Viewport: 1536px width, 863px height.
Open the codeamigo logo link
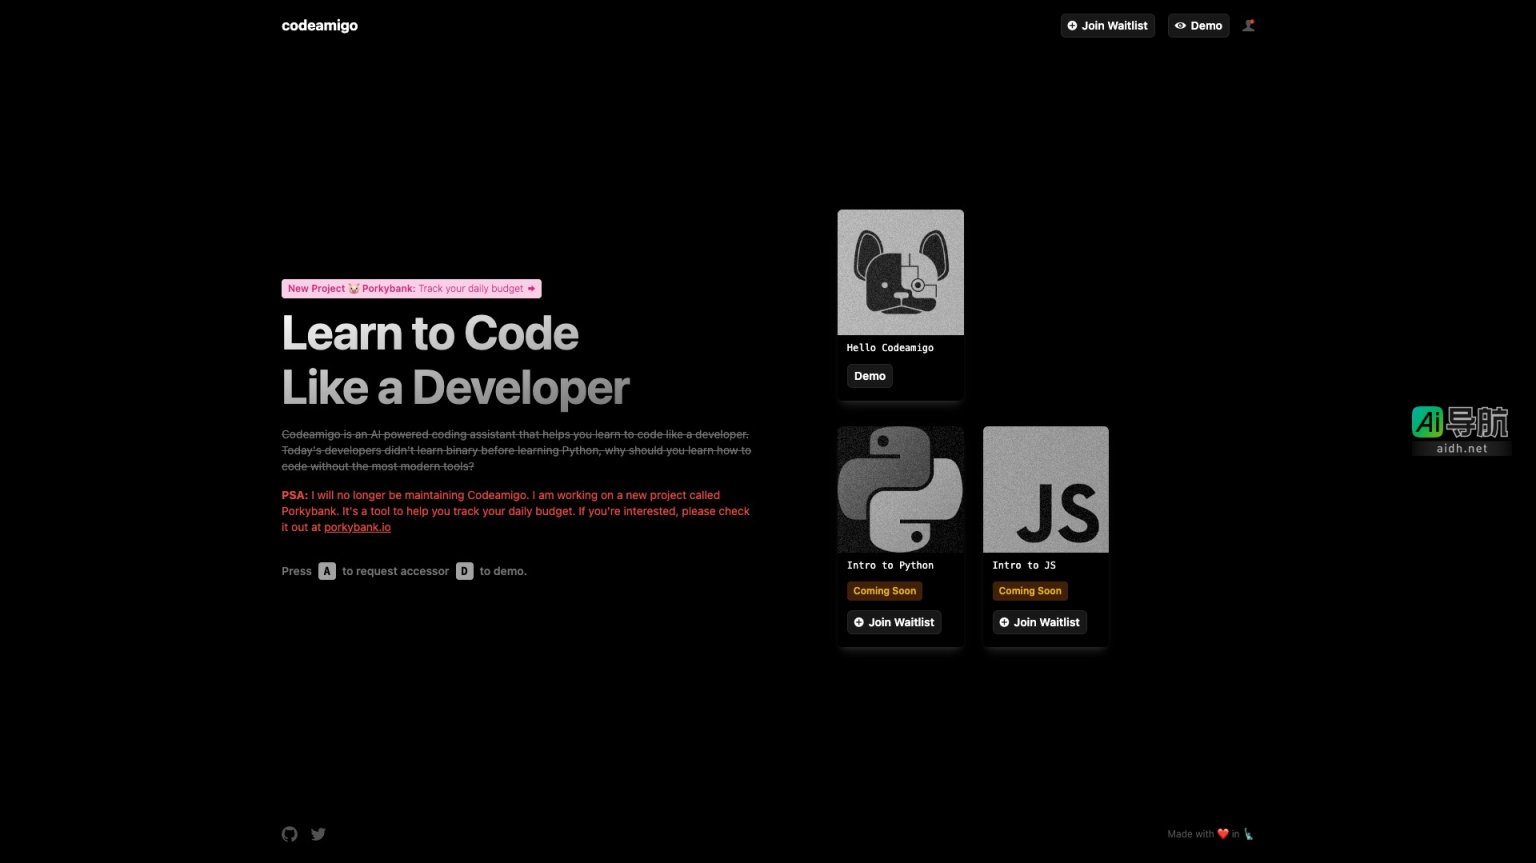coord(319,25)
